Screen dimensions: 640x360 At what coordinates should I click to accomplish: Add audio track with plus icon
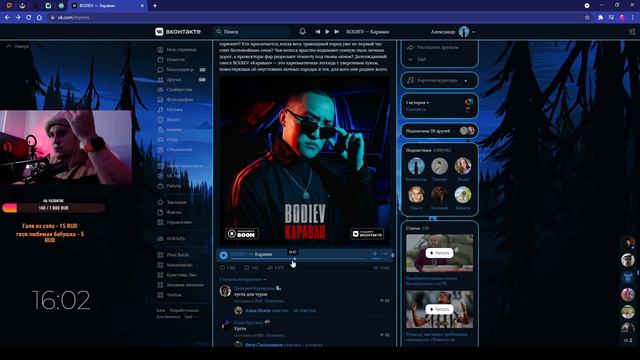(x=375, y=254)
